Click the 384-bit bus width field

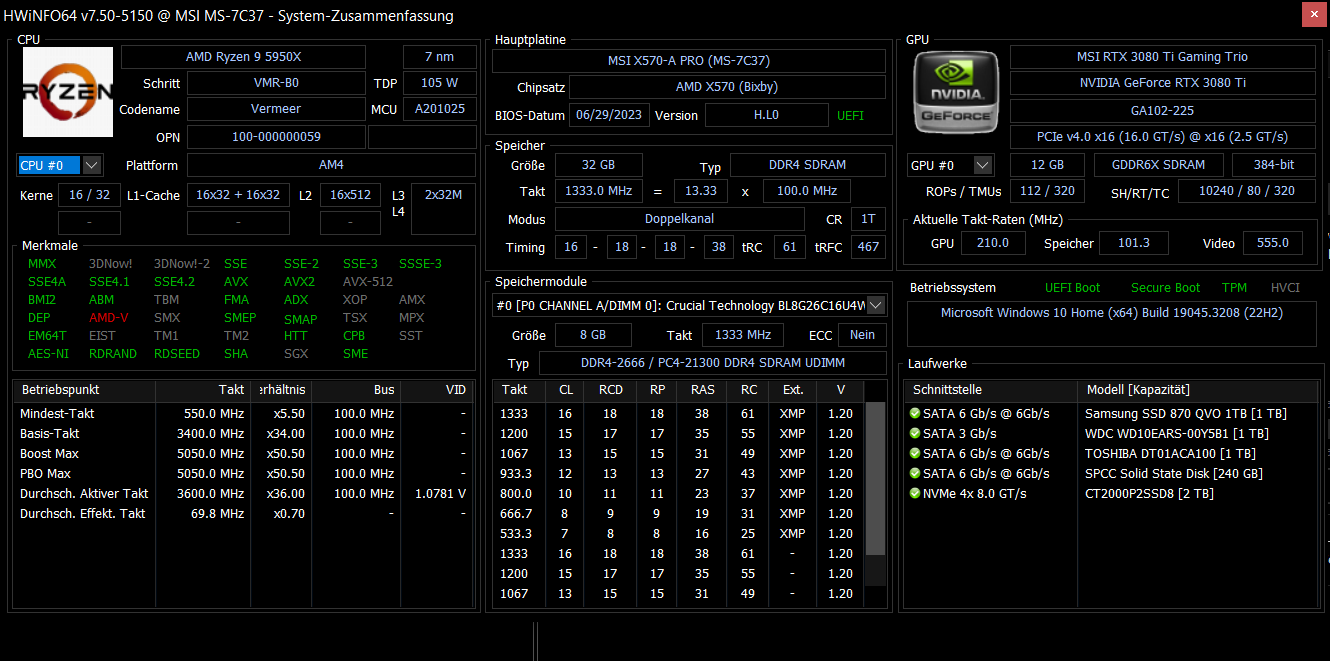(x=1273, y=165)
